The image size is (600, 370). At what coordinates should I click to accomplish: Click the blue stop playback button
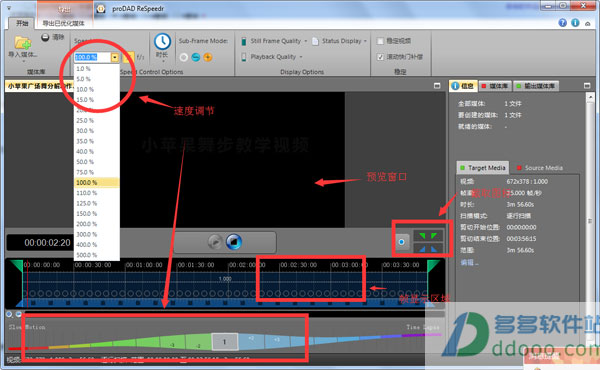pyautogui.click(x=234, y=242)
